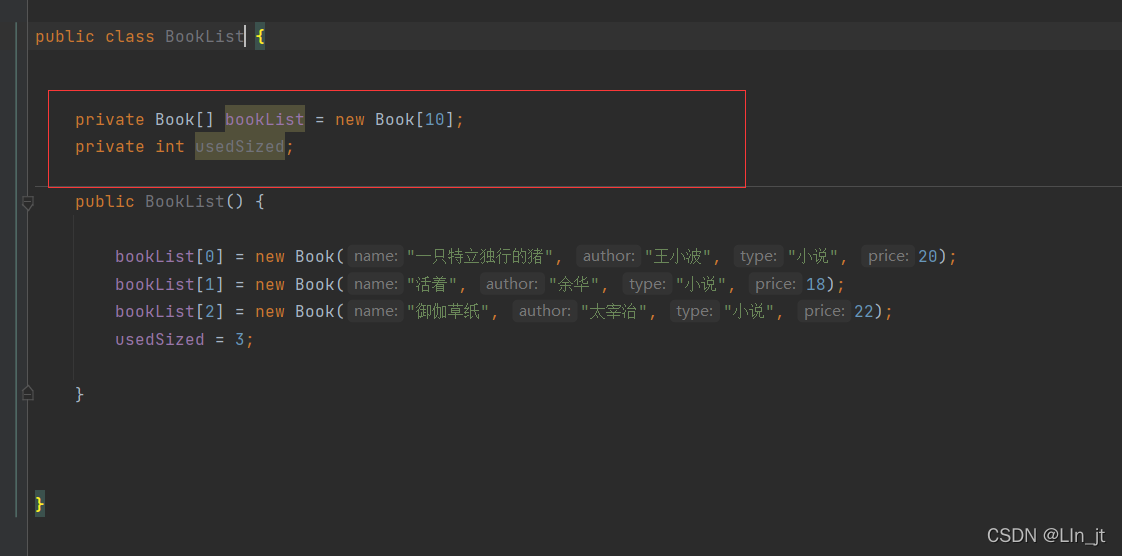The width and height of the screenshot is (1122, 556).
Task: Click the "小说" string on bookList[2] line
Action: pyautogui.click(x=749, y=311)
